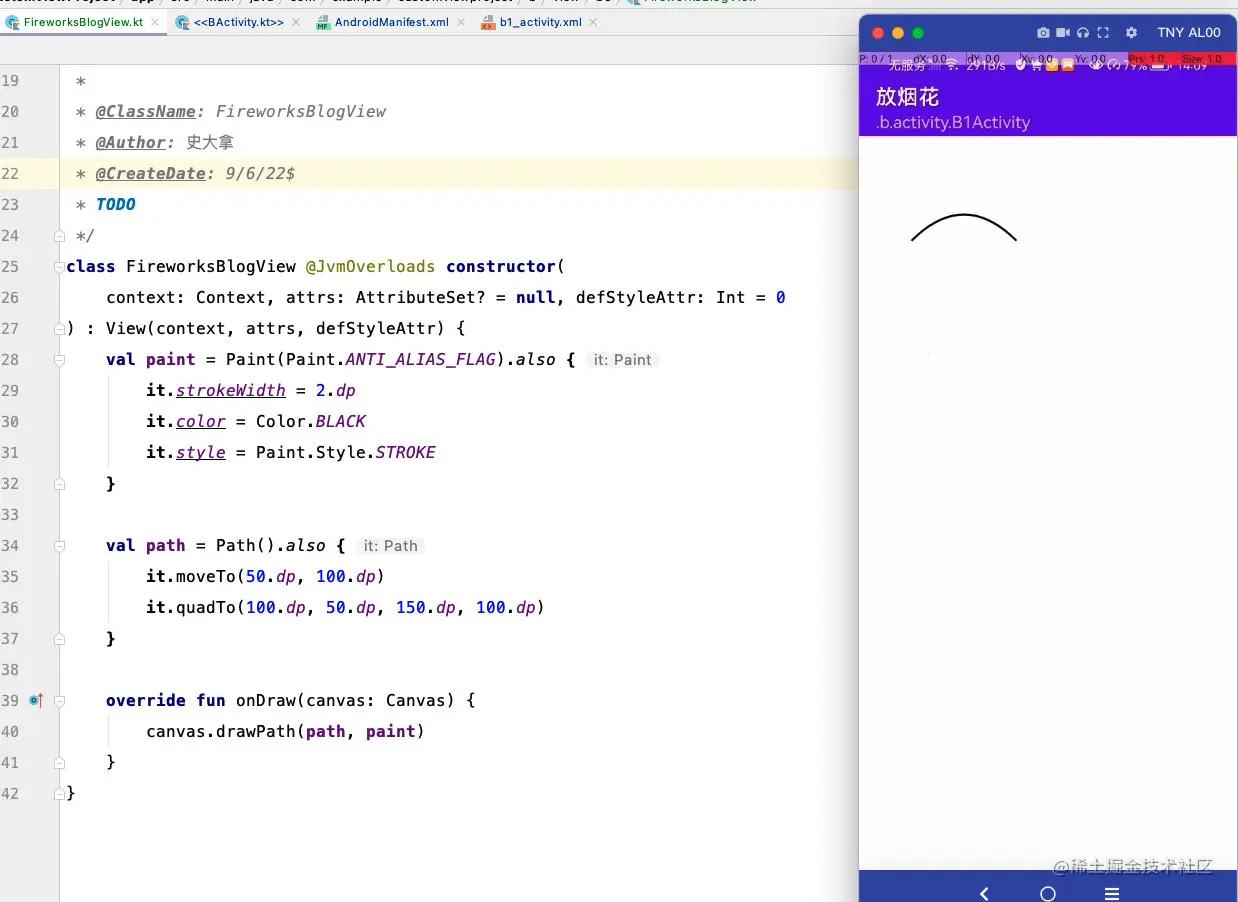This screenshot has height=902, width=1238.
Task: Click the battery icon in phone status bar
Action: (x=1160, y=65)
